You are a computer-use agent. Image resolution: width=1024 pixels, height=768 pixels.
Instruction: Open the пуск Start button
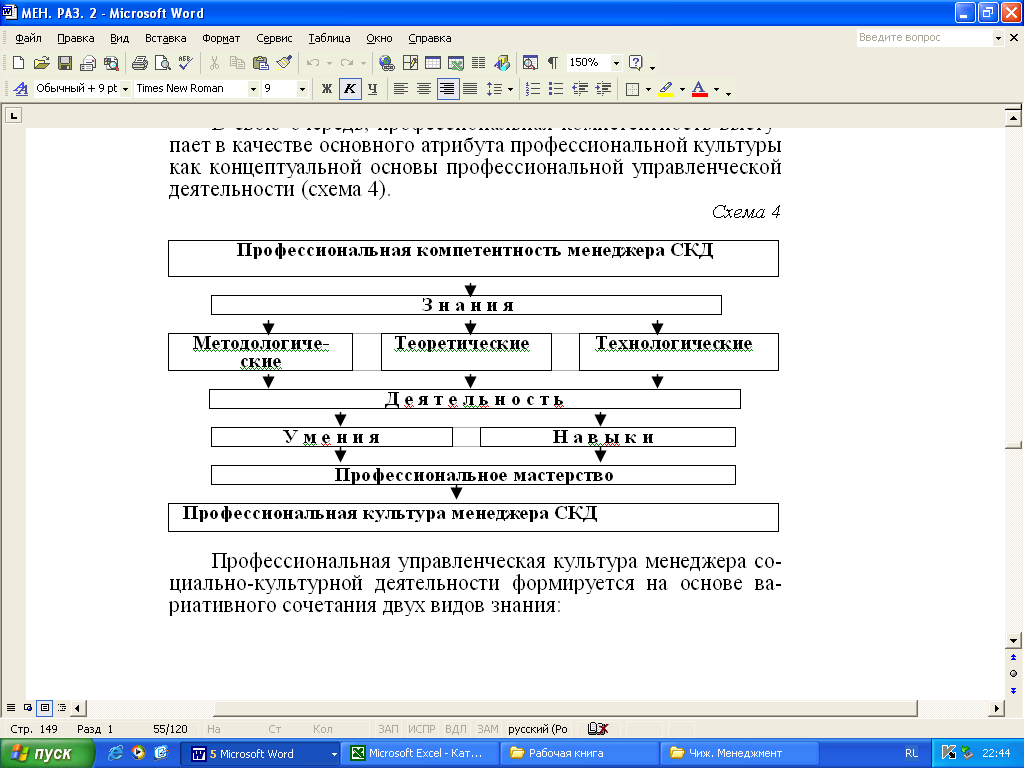tap(46, 754)
